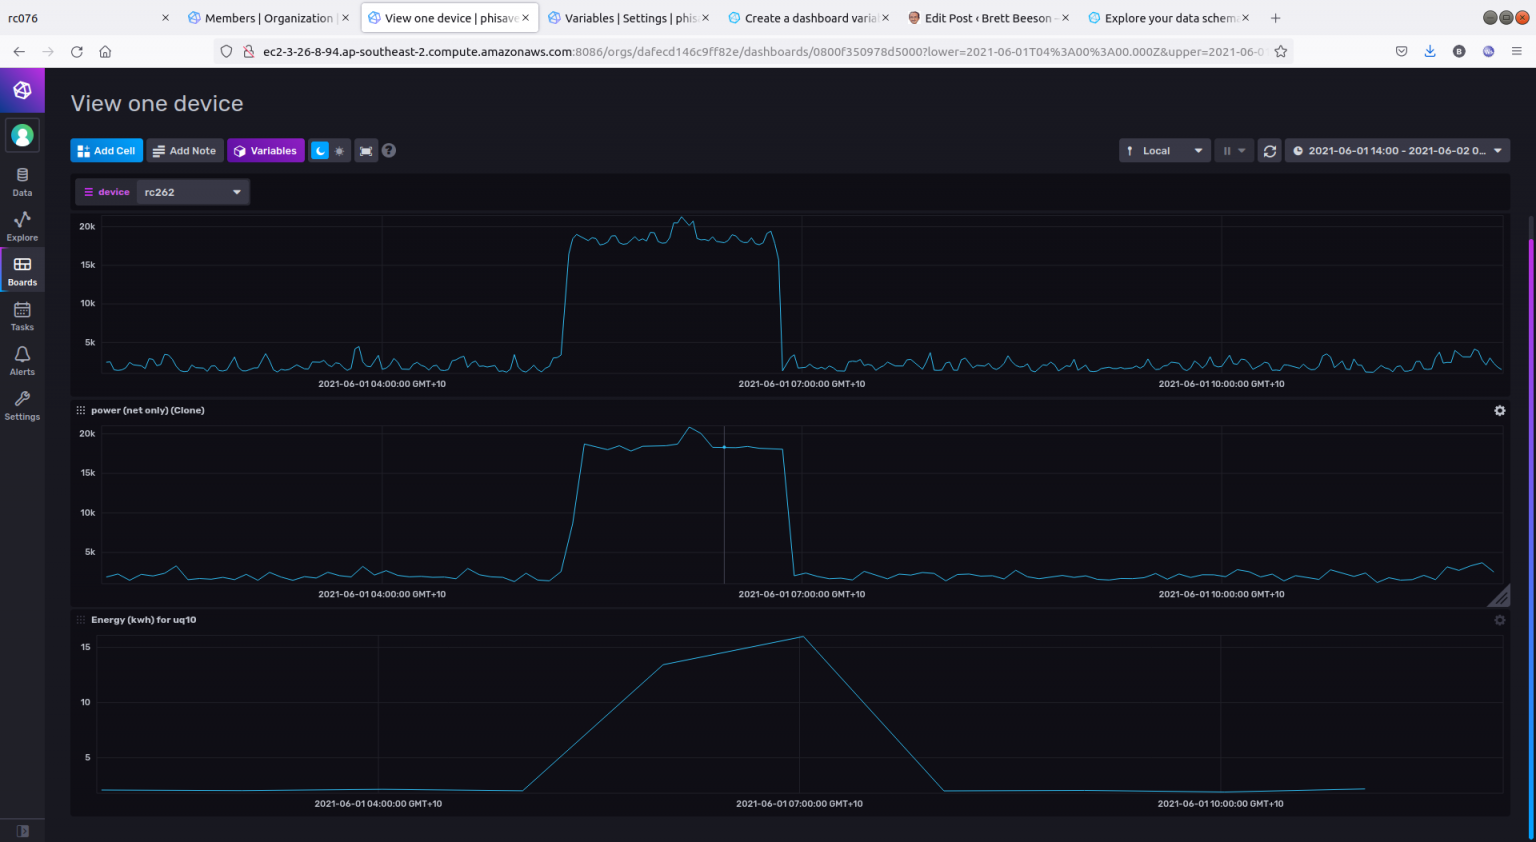Toggle dark theme moon icon
1536x842 pixels.
pyautogui.click(x=322, y=150)
